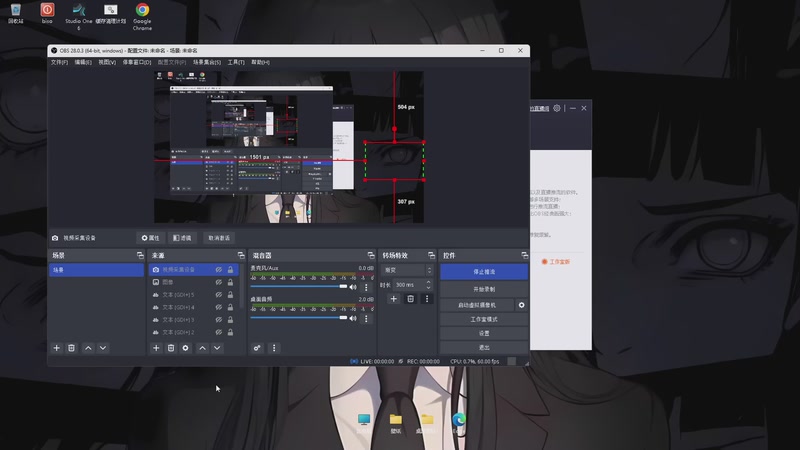Open the View menu
The width and height of the screenshot is (800, 450).
coord(107,62)
